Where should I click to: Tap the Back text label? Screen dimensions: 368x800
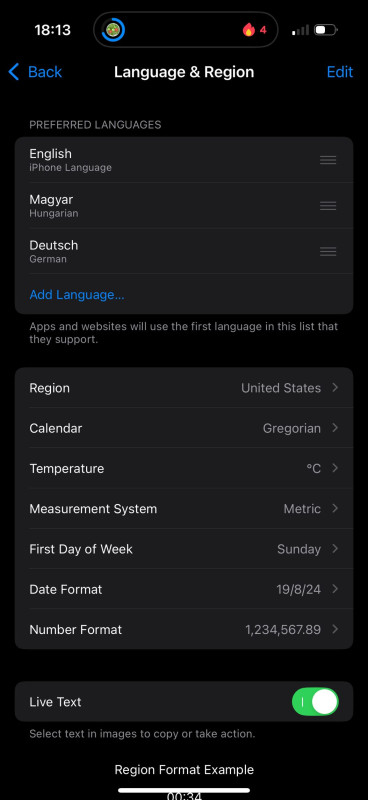tap(45, 72)
